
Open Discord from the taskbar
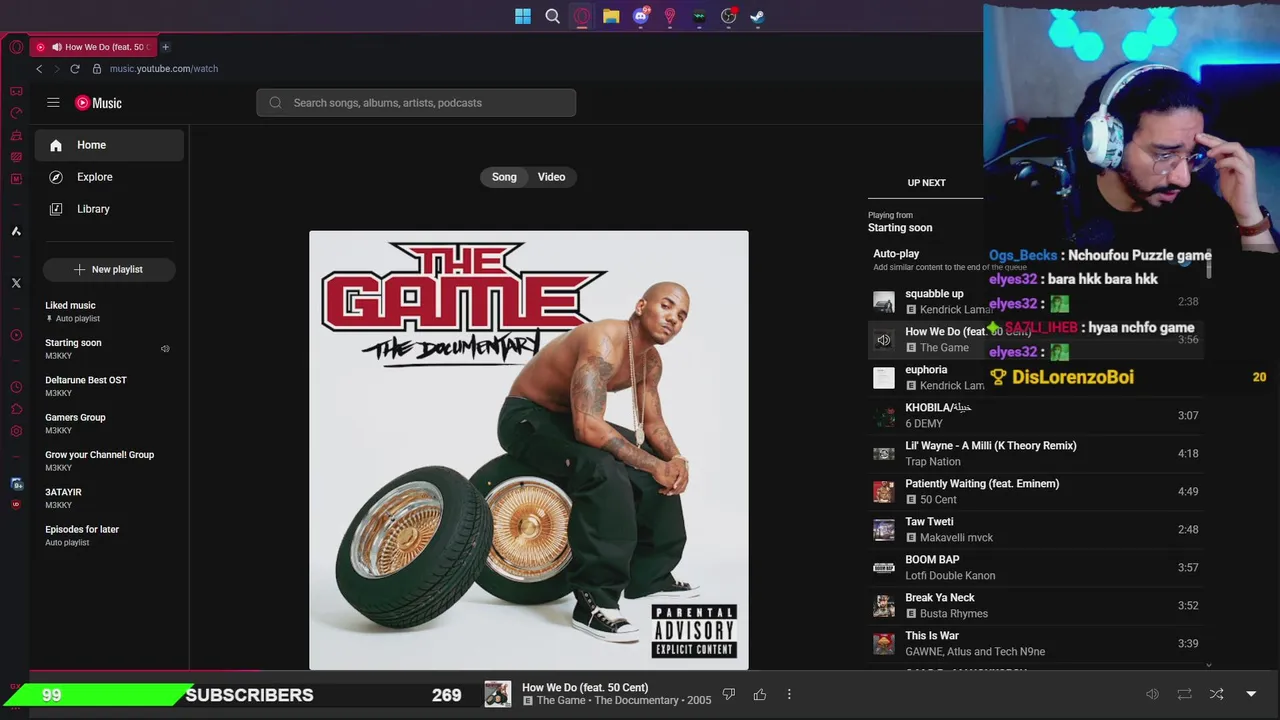[641, 16]
